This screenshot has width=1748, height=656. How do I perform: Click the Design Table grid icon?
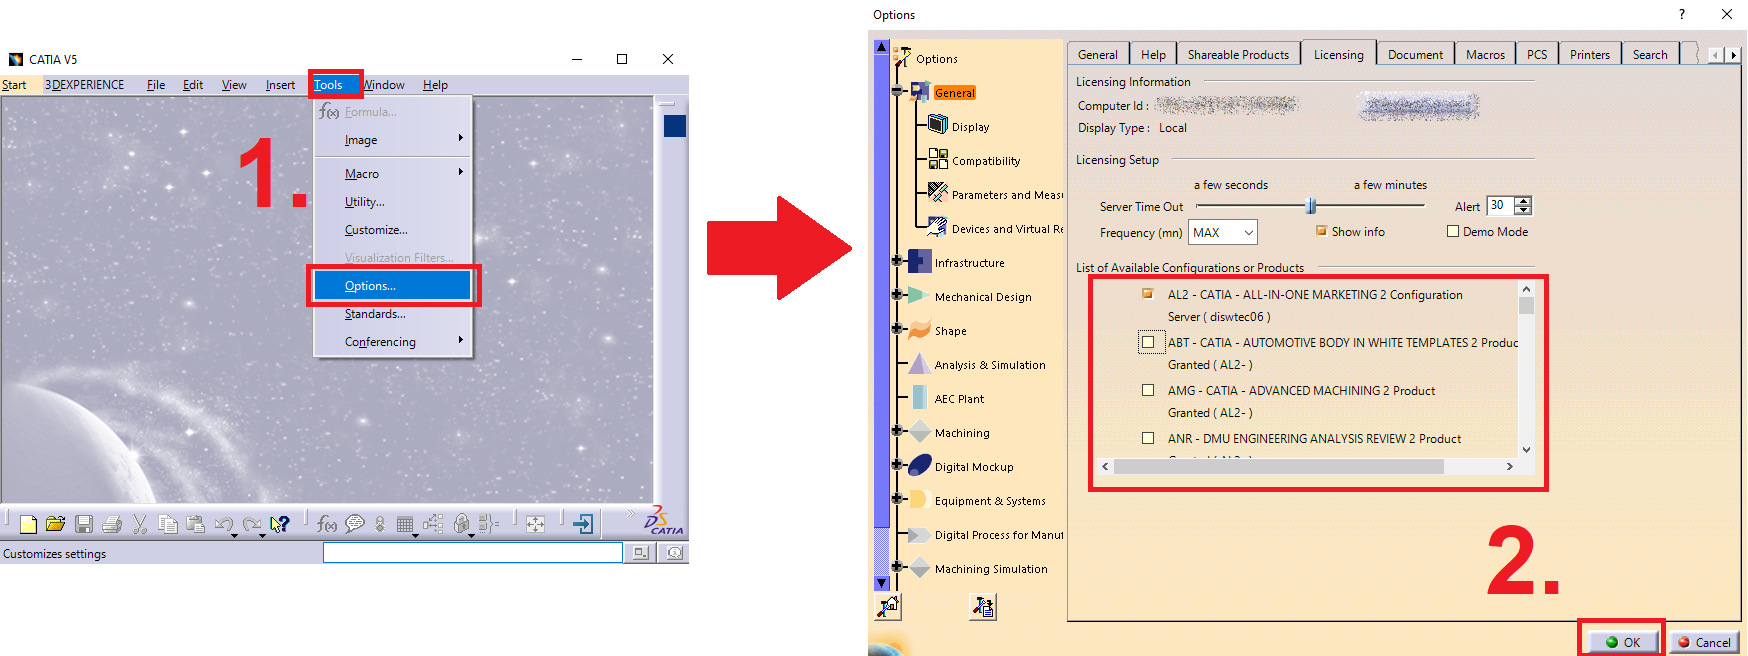click(405, 524)
